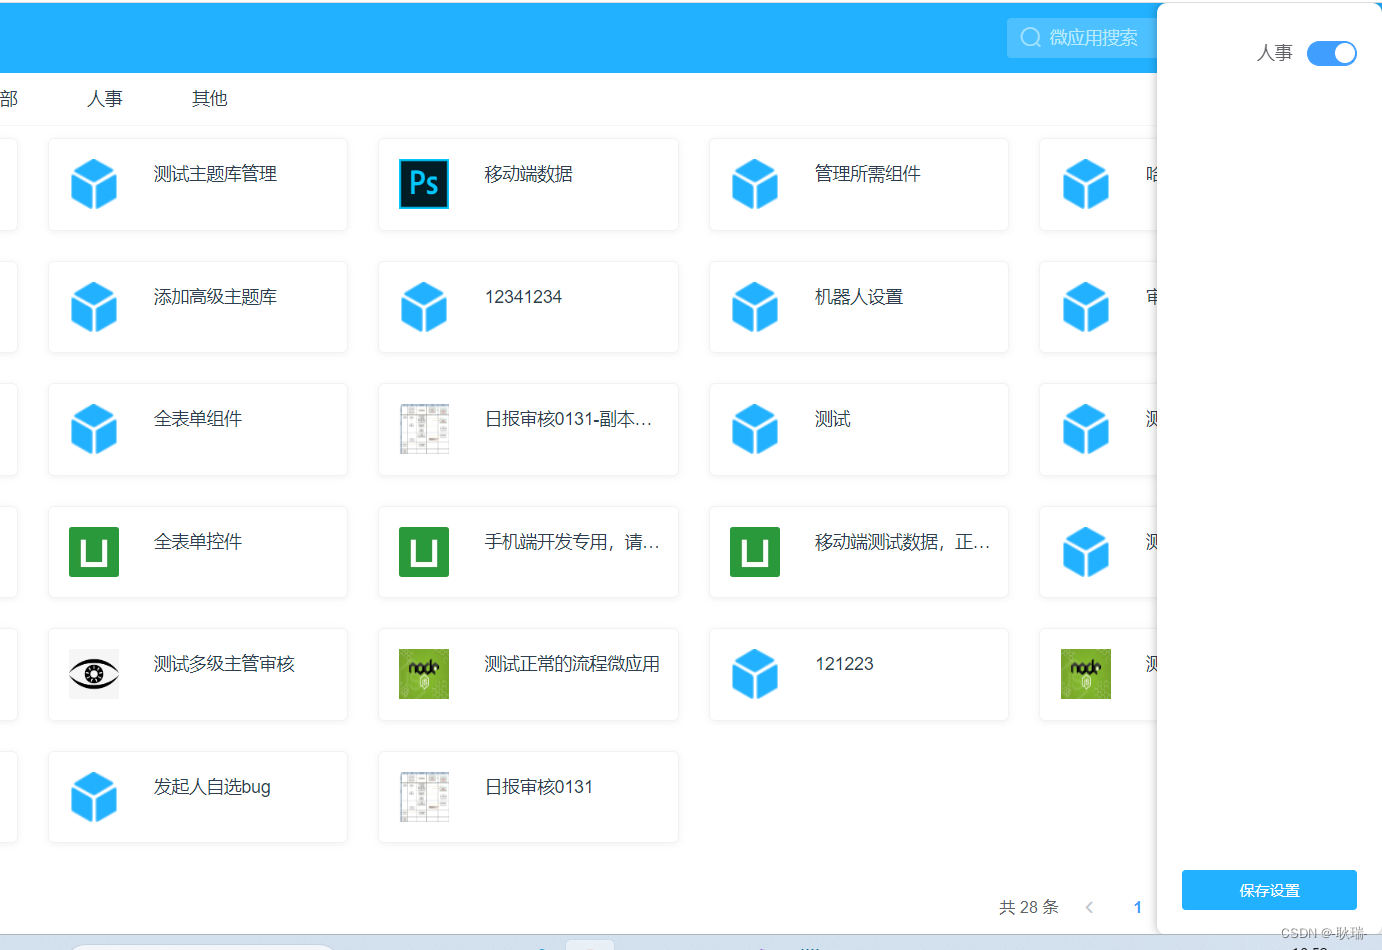Screen dimensions: 1382x950
Task: Switch to the 人事 tab
Action: point(105,99)
